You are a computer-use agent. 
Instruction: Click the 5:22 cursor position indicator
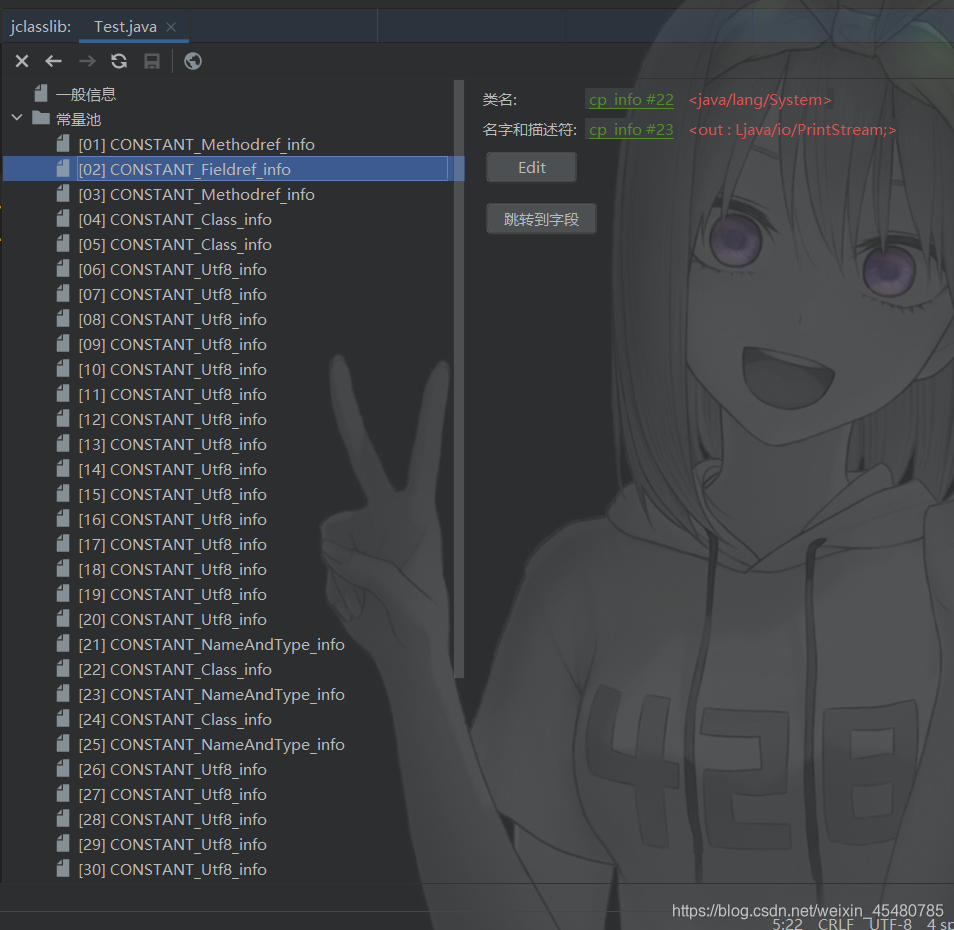tap(787, 924)
